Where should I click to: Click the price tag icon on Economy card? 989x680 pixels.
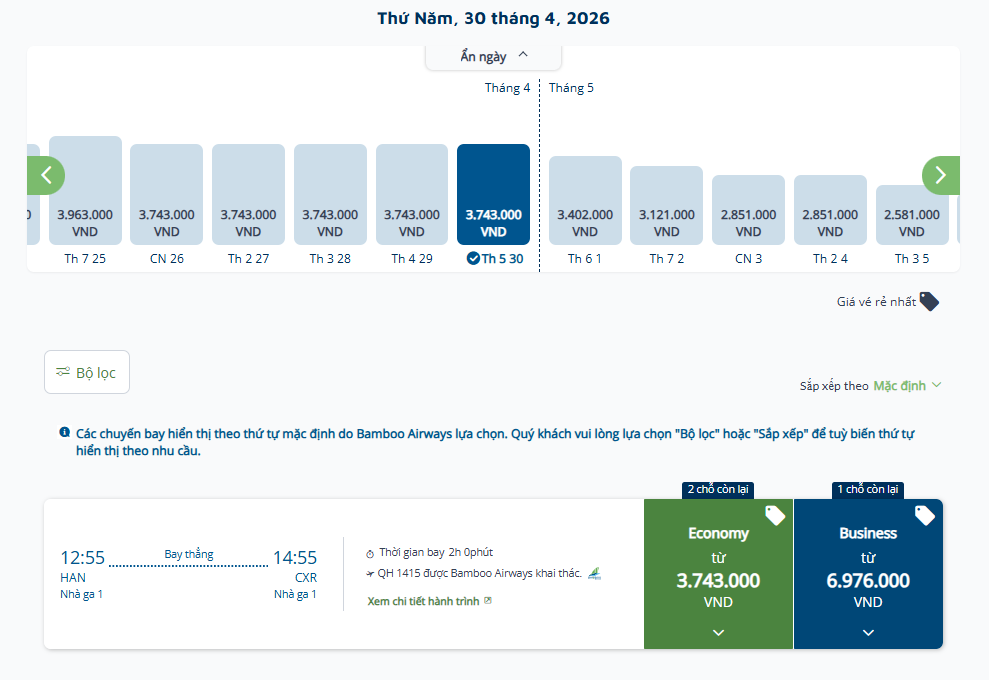pyautogui.click(x=775, y=515)
